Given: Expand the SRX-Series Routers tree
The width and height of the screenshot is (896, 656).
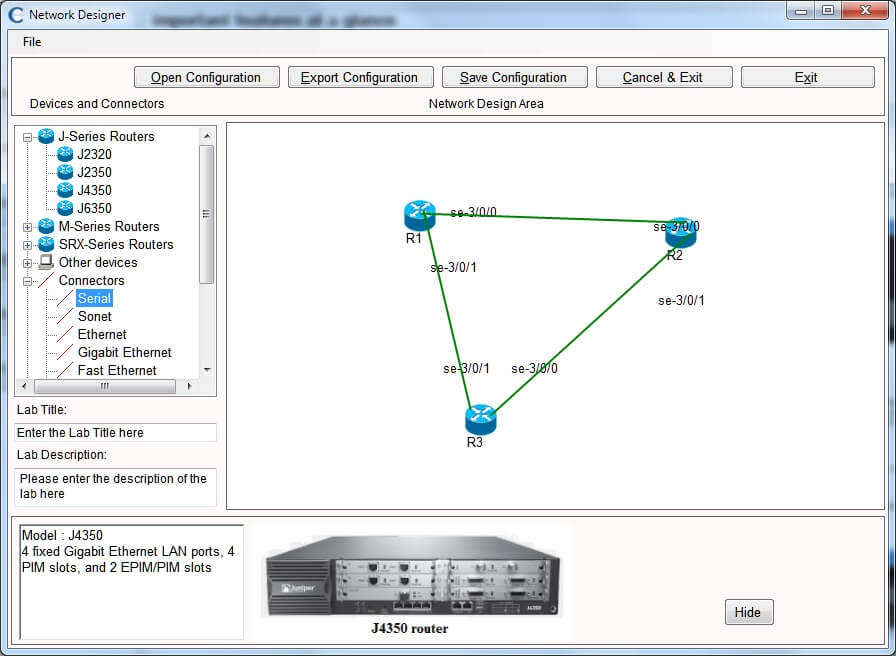Looking at the screenshot, I should pos(26,244).
